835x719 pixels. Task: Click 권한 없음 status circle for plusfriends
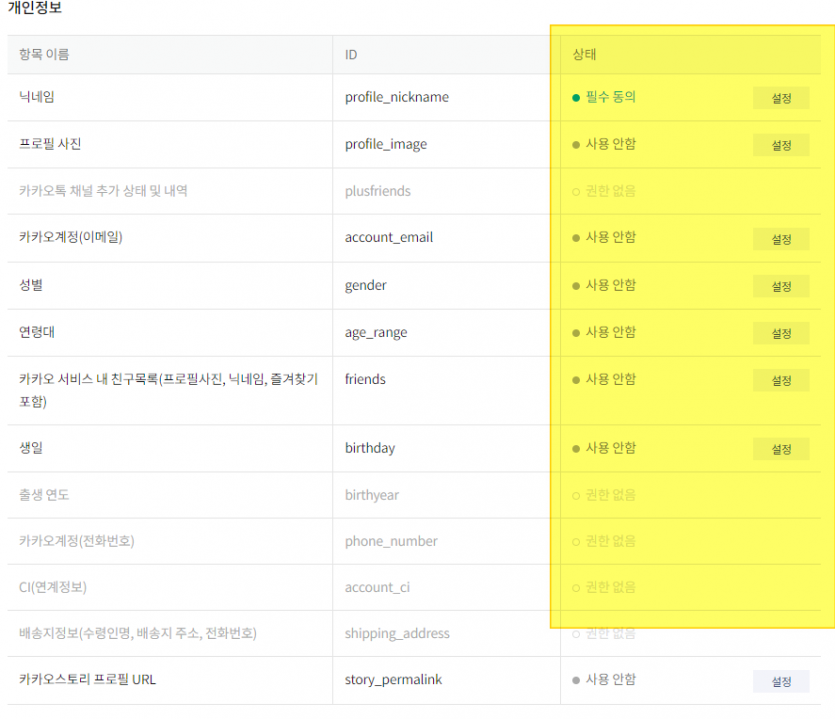(576, 191)
